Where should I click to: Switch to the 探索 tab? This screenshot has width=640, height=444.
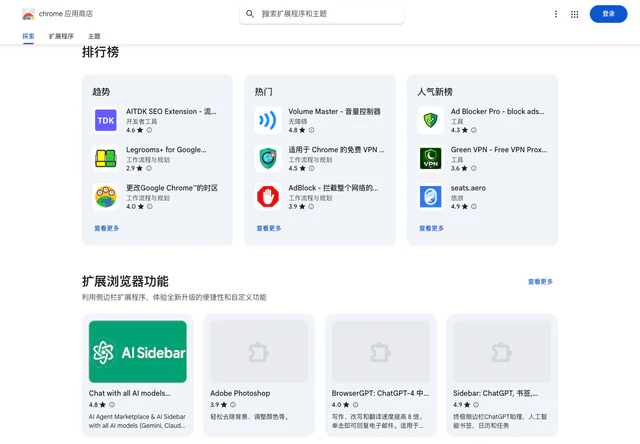[x=28, y=36]
